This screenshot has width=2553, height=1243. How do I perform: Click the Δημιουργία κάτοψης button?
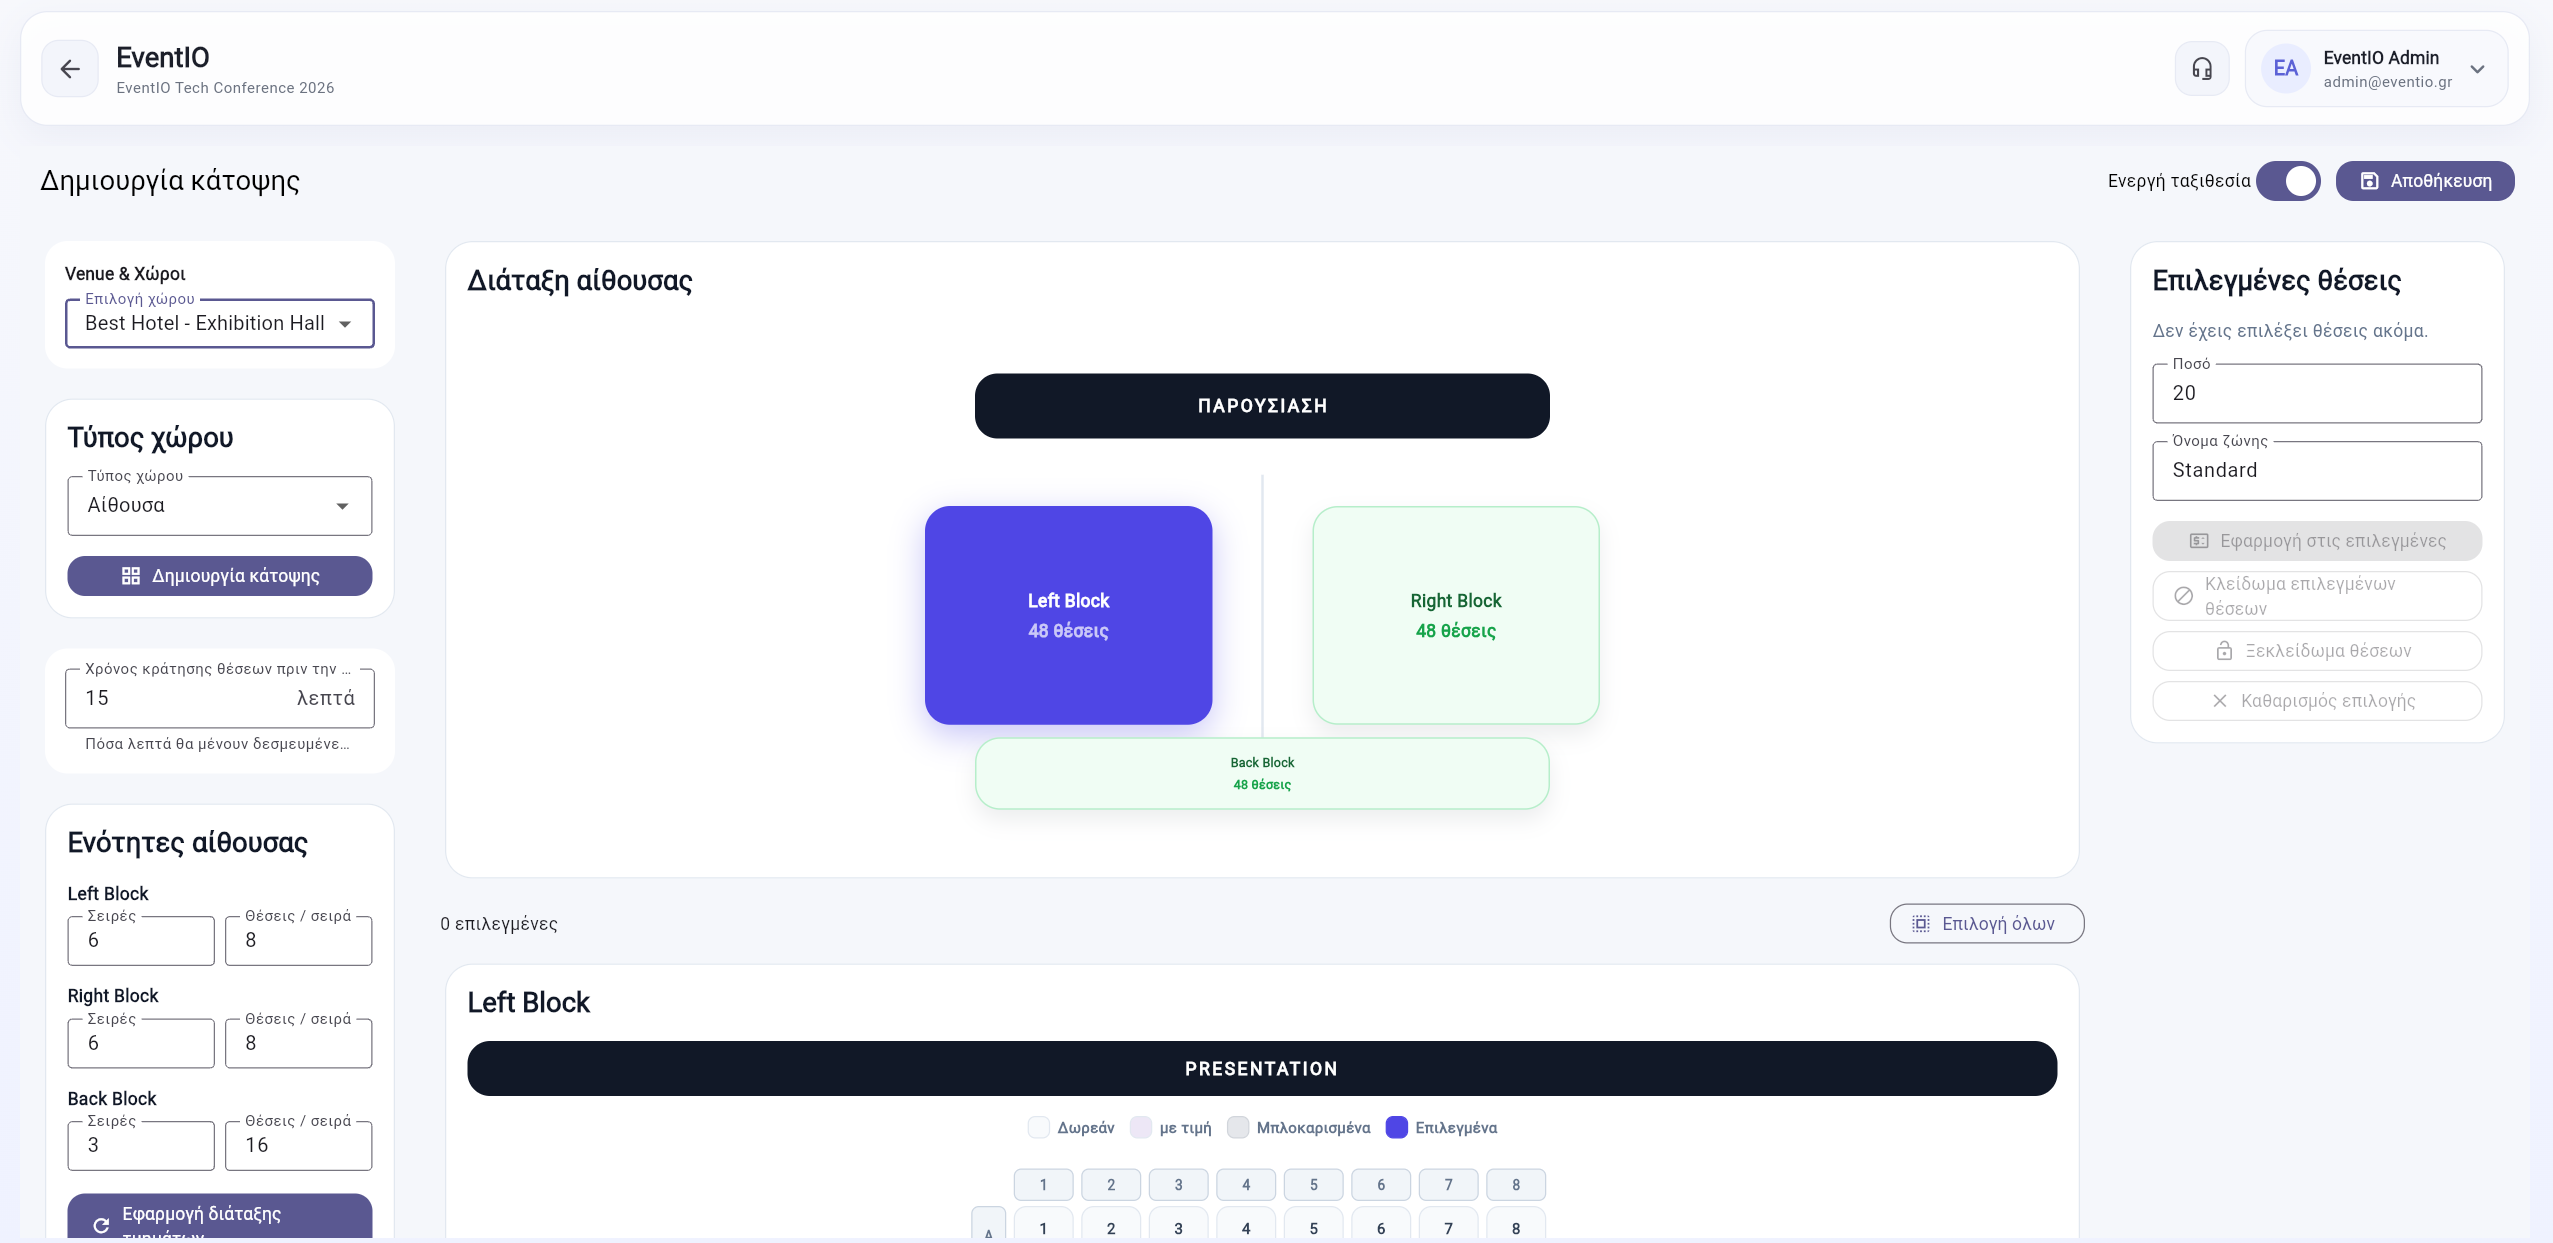[x=220, y=576]
